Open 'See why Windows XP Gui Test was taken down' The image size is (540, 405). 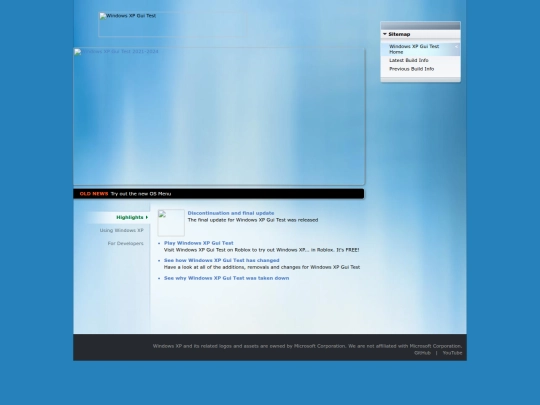(227, 278)
